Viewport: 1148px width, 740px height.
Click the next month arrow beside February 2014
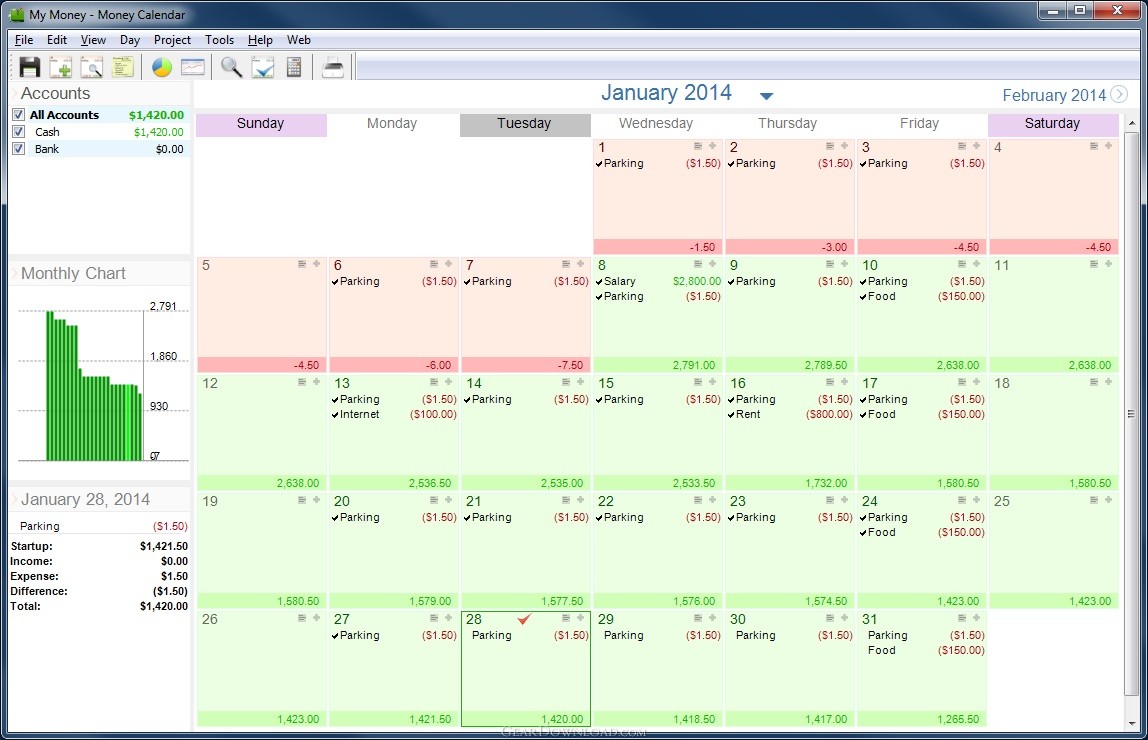coord(1119,94)
